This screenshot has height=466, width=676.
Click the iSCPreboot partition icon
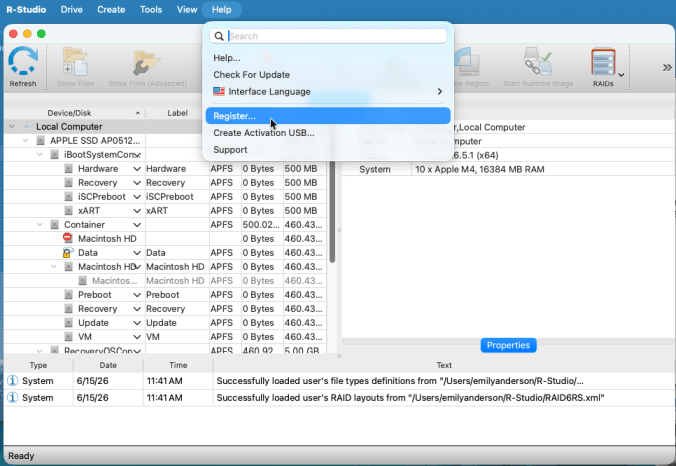[x=69, y=197]
